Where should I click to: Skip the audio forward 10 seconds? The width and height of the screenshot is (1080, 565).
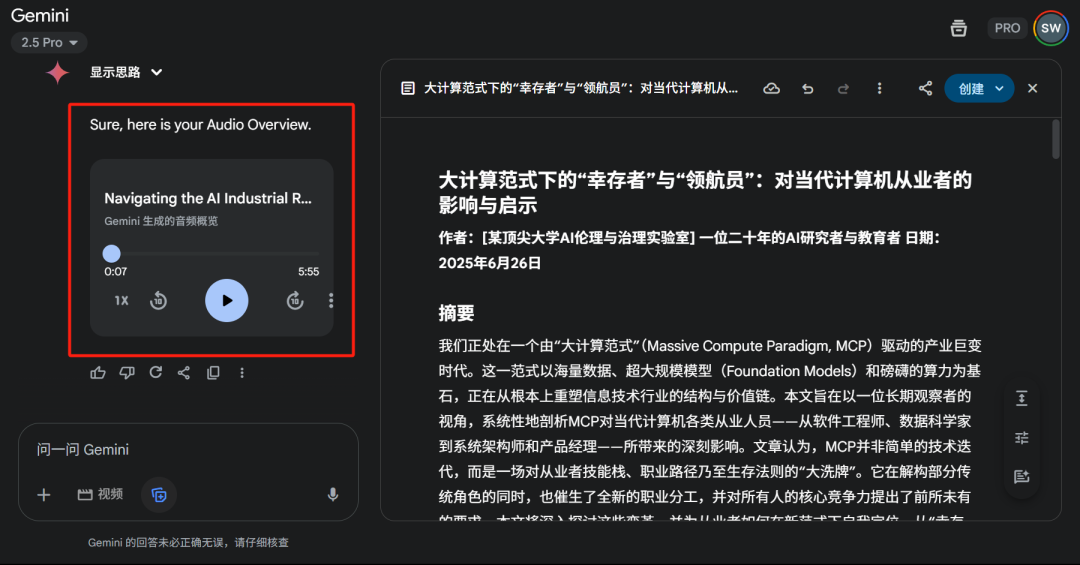(295, 300)
